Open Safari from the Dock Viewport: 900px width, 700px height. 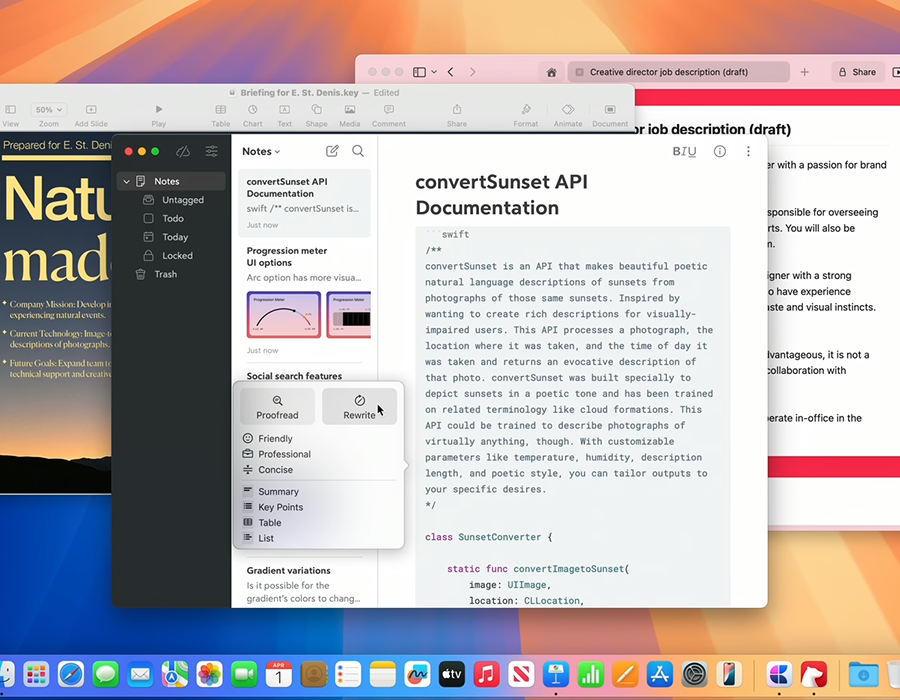point(71,674)
